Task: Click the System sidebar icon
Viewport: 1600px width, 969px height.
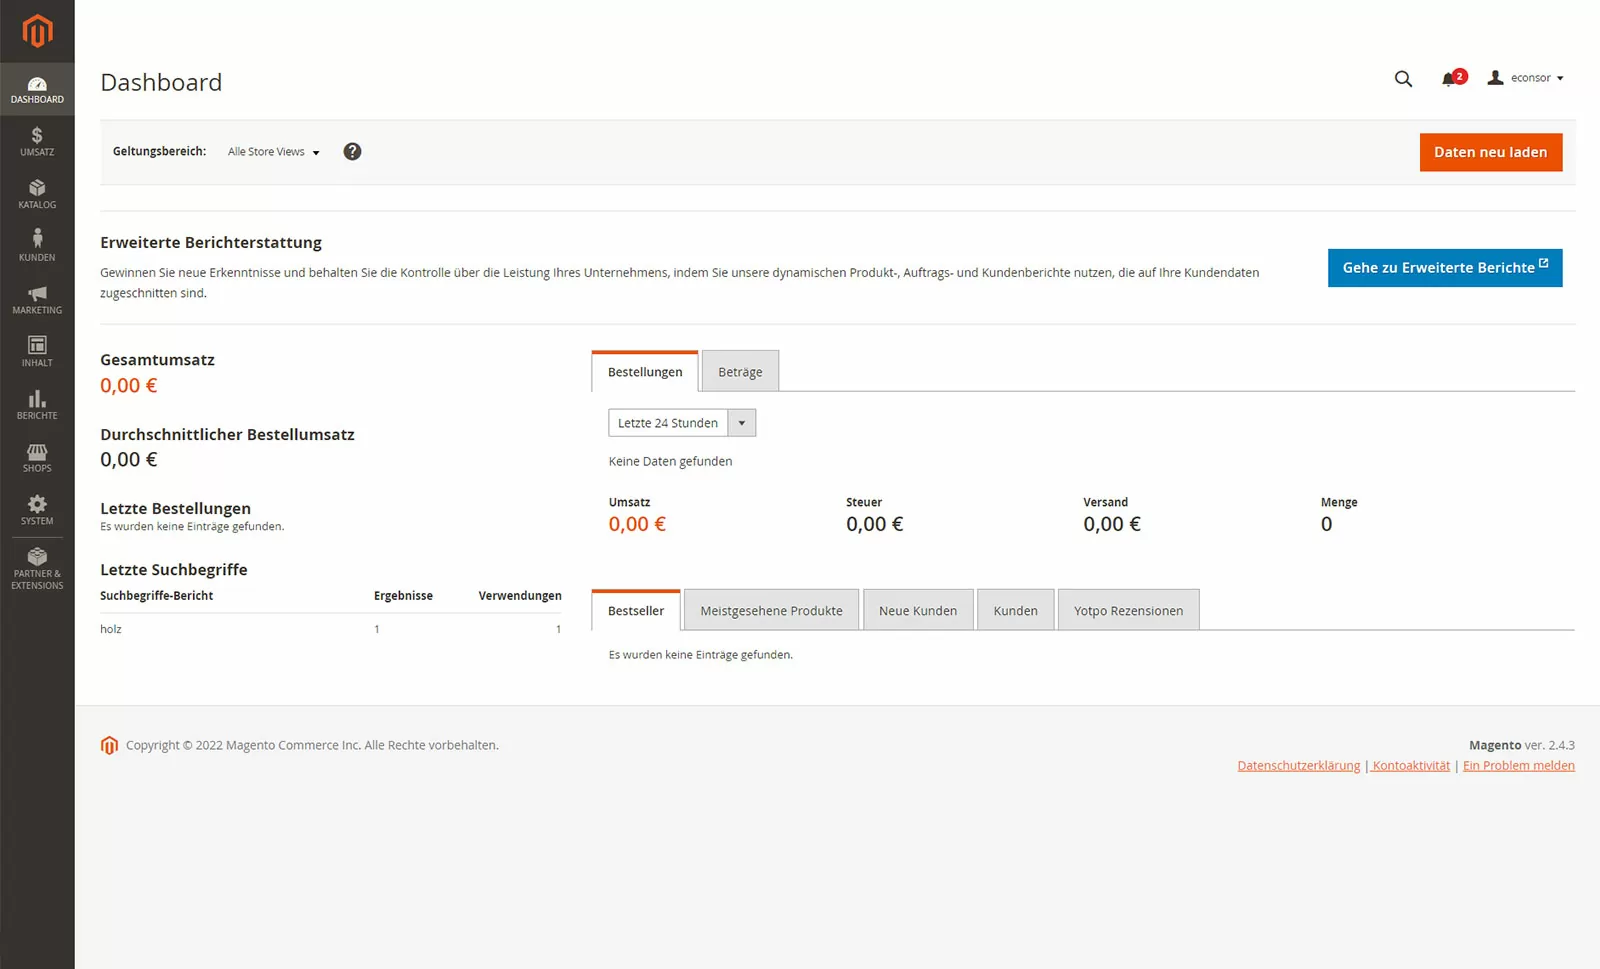Action: (x=37, y=510)
